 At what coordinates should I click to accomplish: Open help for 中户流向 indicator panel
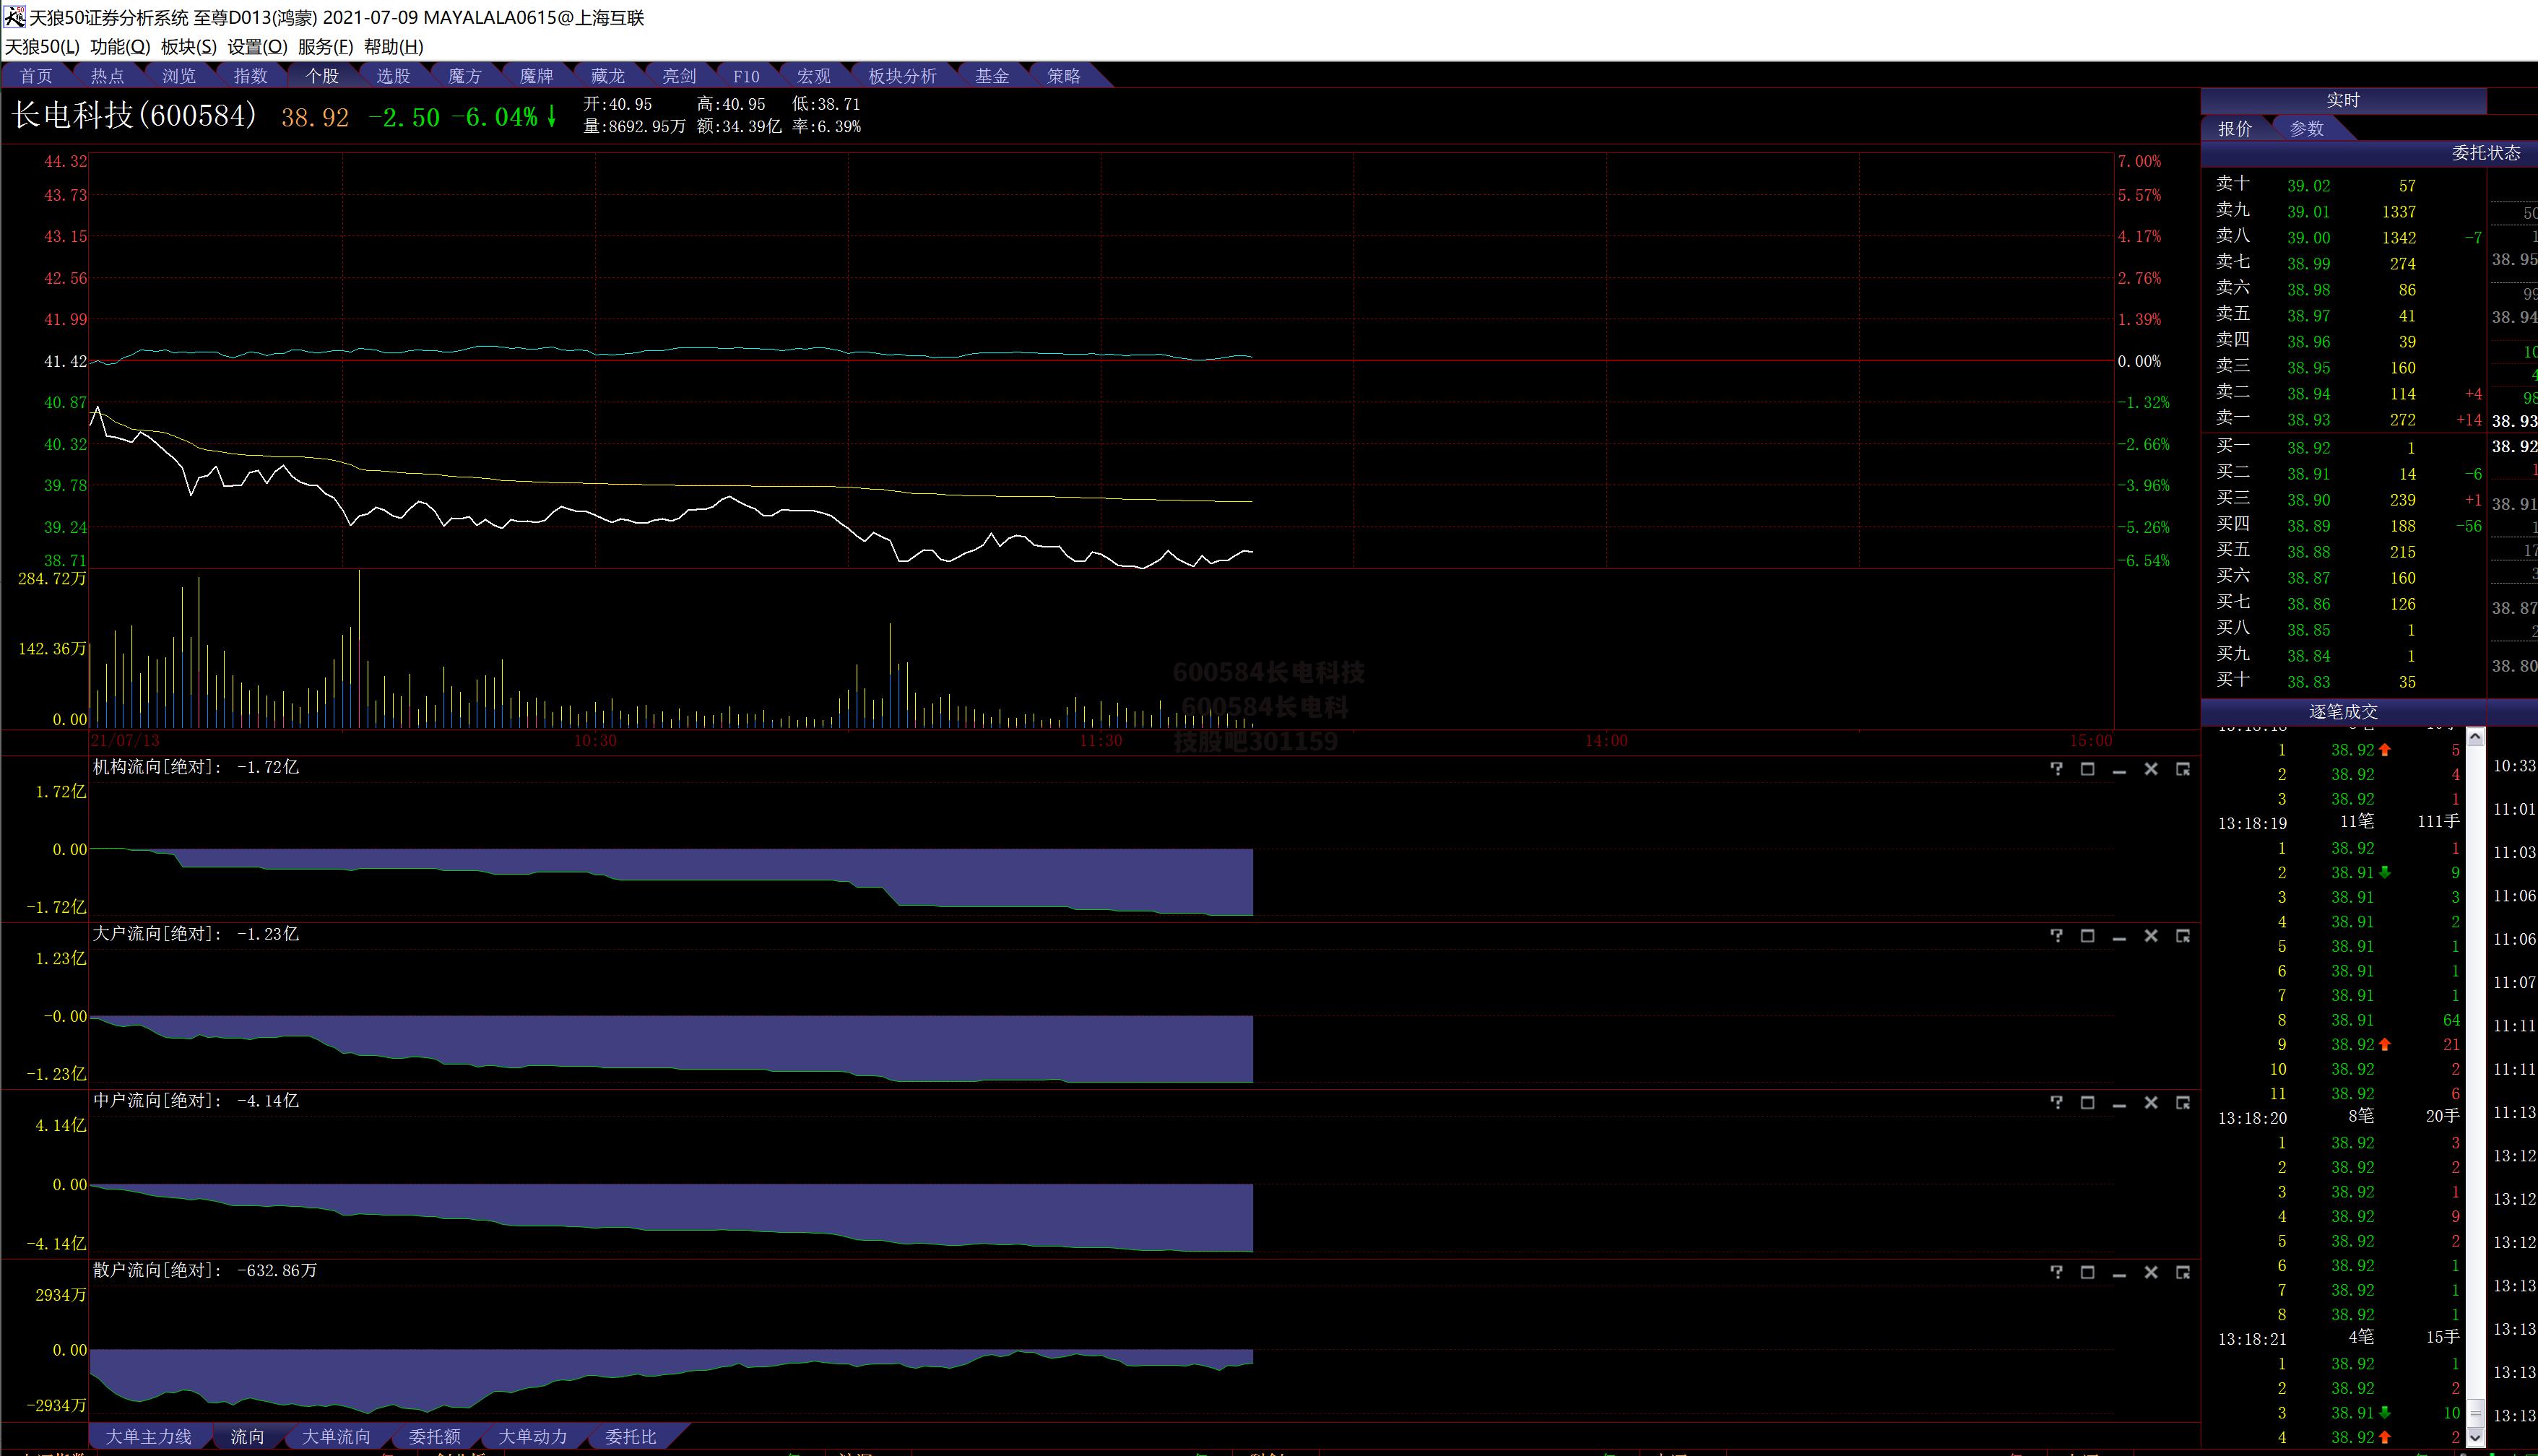click(2056, 1102)
